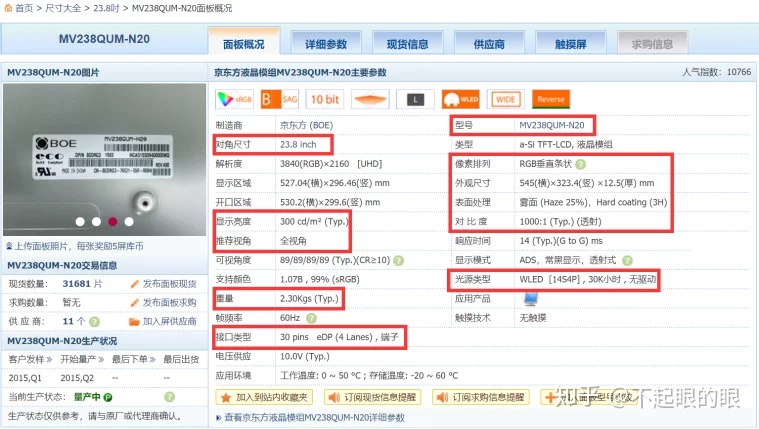The height and width of the screenshot is (429, 759).
Task: Click the 2015,Q2 production date
Action: pos(77,378)
